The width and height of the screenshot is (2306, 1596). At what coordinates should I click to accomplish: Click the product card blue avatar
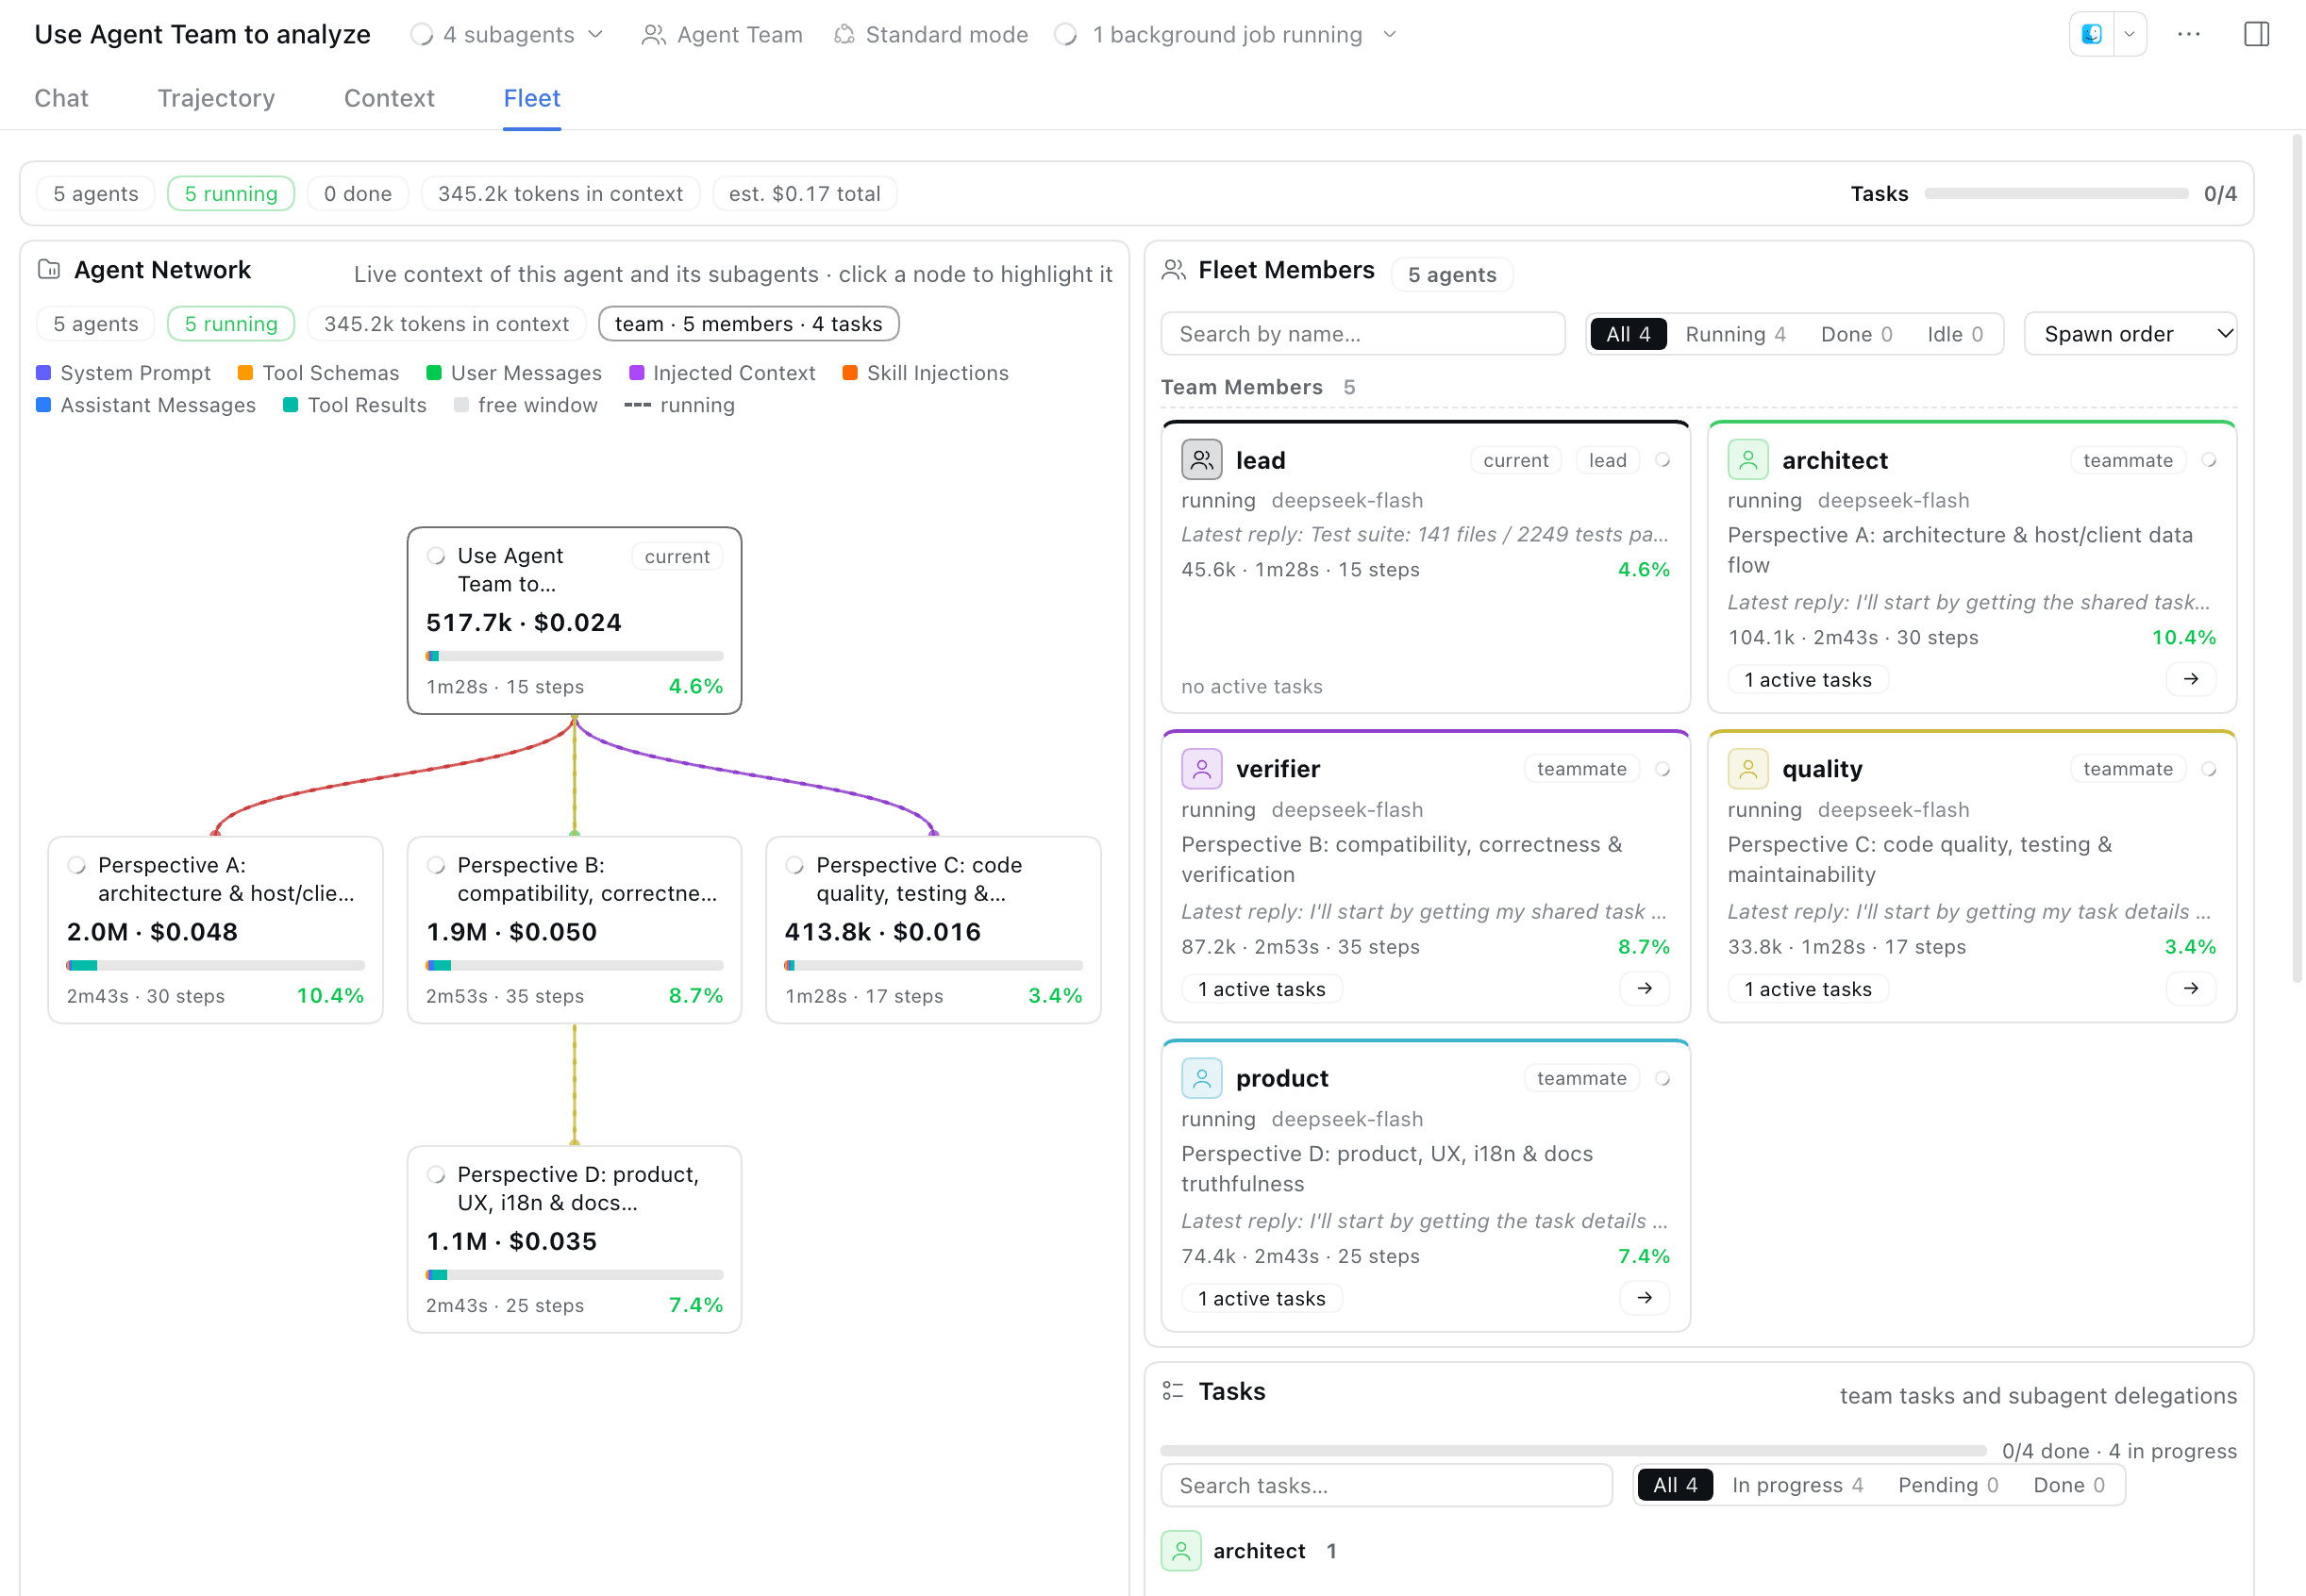(1201, 1078)
